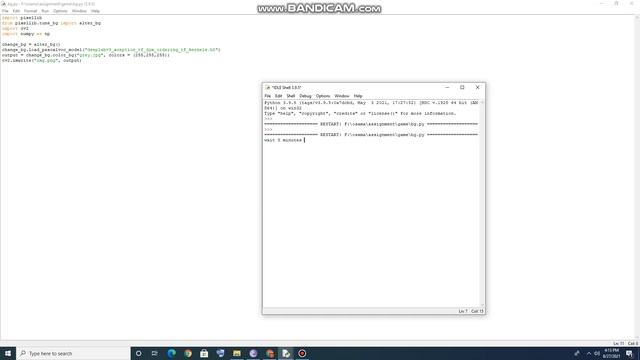Viewport: 640px width, 360px height.
Task: Open the Edit menu in the IDLE Shell window
Action: click(278, 96)
